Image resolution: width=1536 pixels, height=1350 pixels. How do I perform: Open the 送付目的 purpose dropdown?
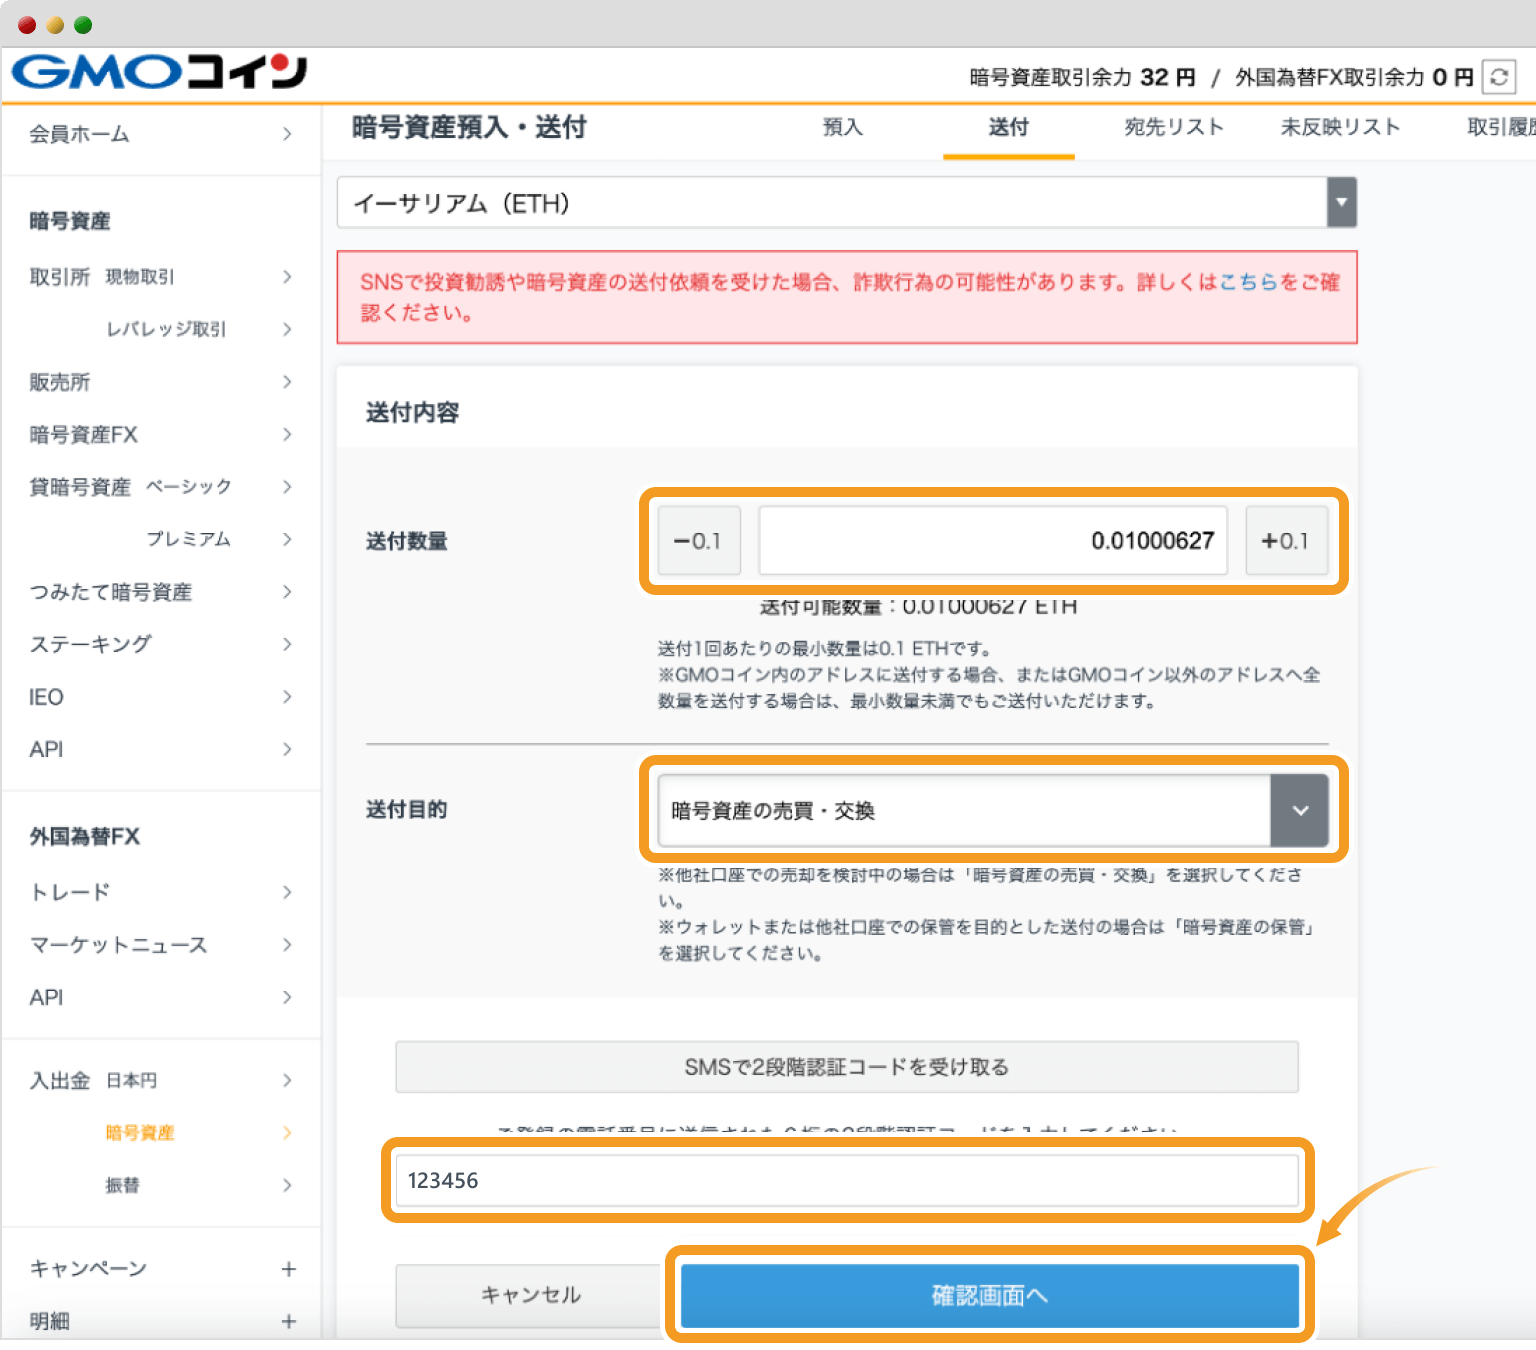(x=992, y=810)
